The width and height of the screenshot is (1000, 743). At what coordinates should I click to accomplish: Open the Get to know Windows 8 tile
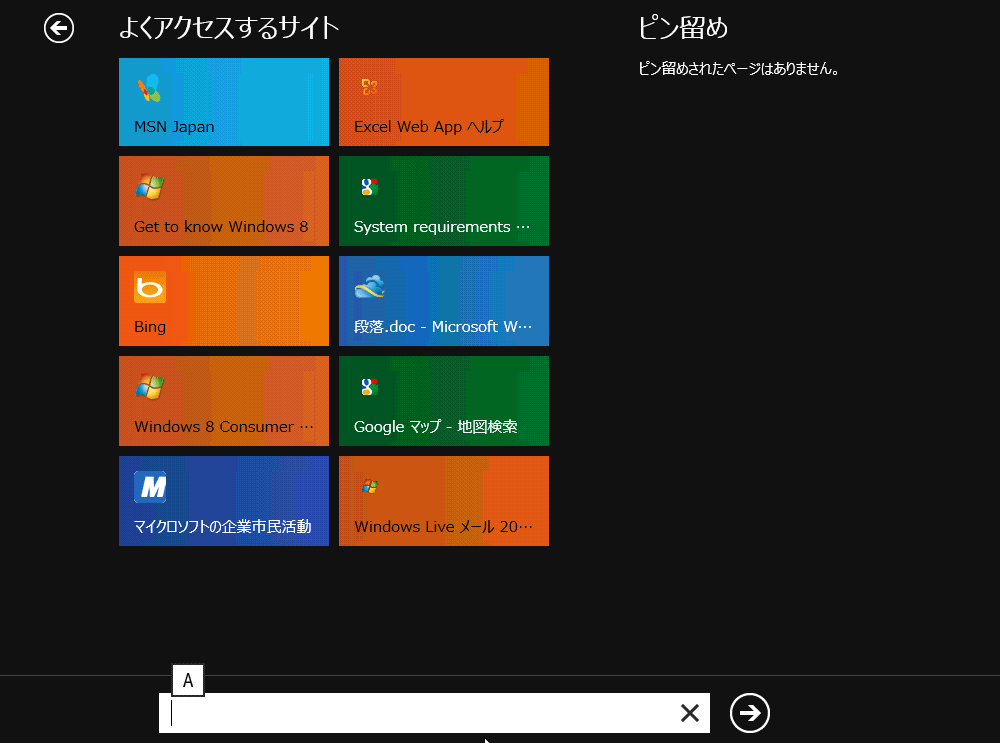point(224,201)
